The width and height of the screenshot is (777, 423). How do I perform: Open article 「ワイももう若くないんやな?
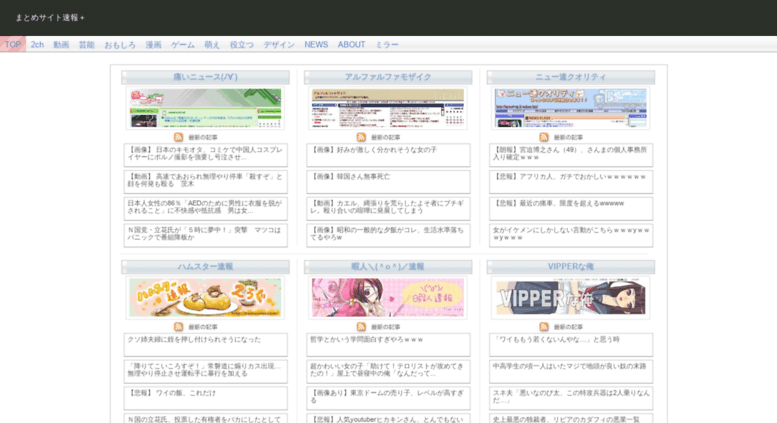point(571,345)
